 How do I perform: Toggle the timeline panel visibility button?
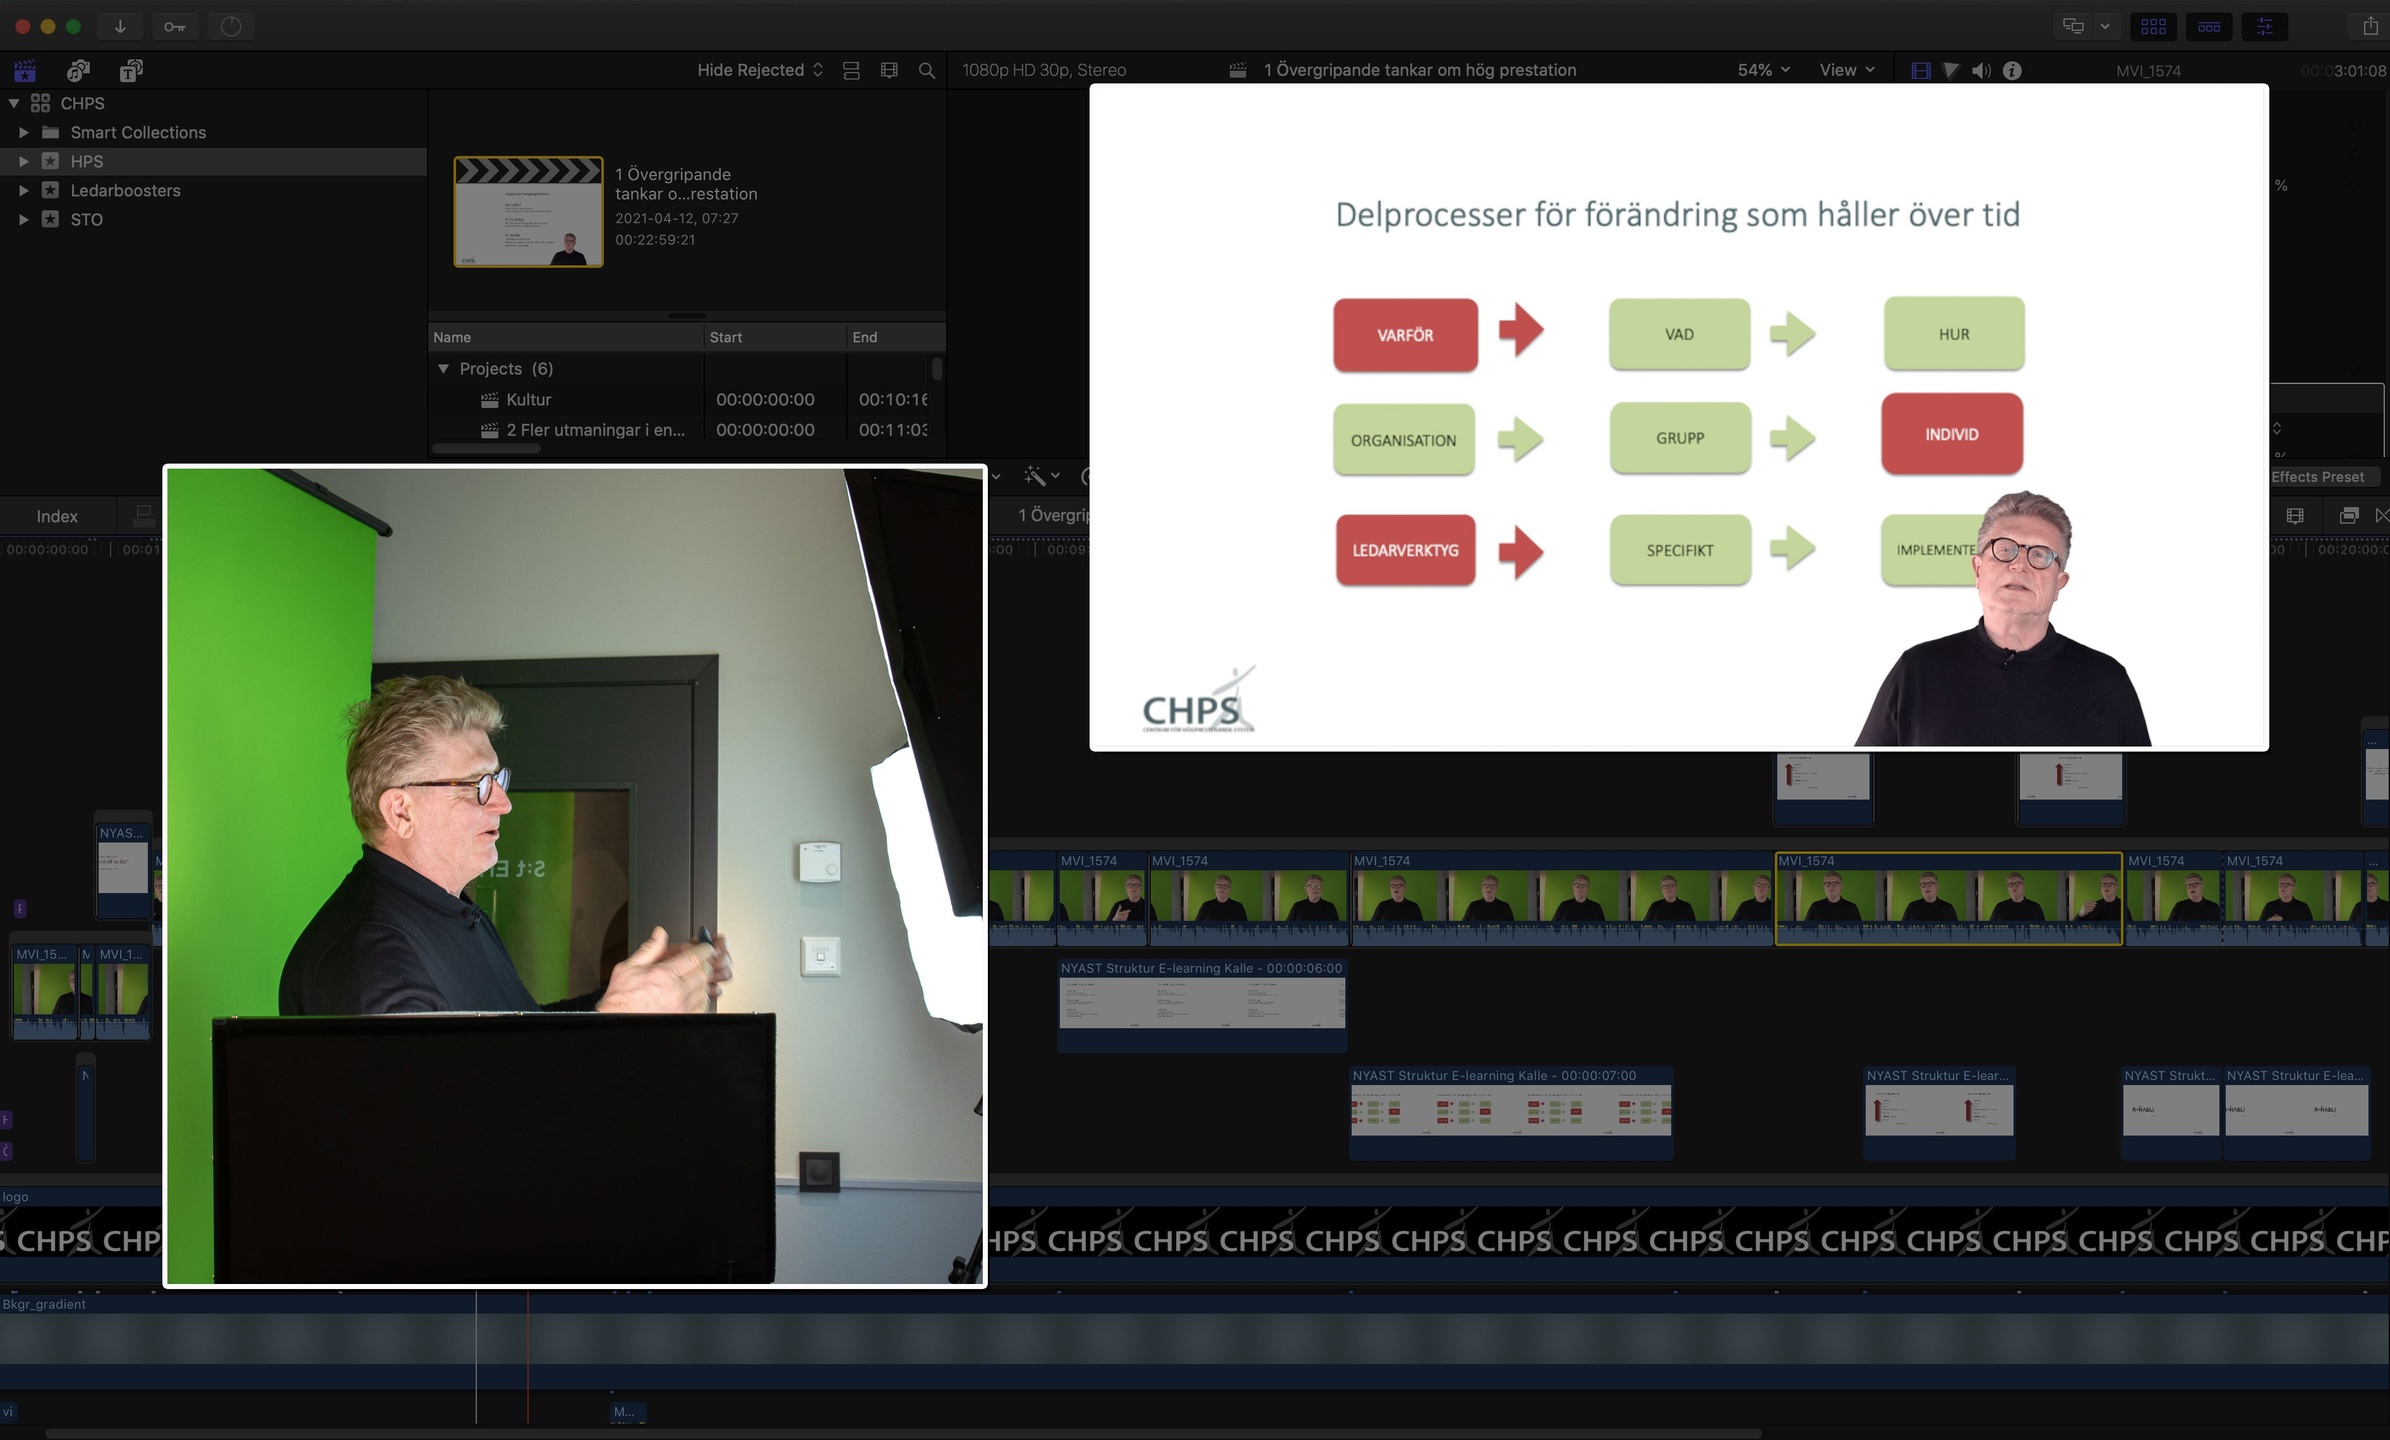tap(2208, 26)
